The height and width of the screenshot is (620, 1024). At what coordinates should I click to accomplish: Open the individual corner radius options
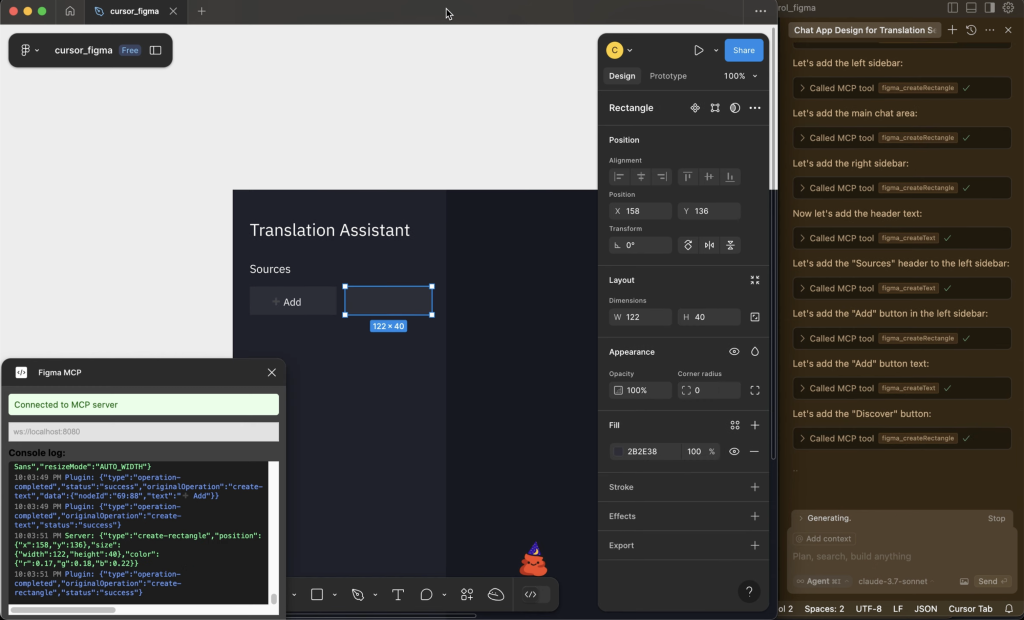click(x=755, y=390)
